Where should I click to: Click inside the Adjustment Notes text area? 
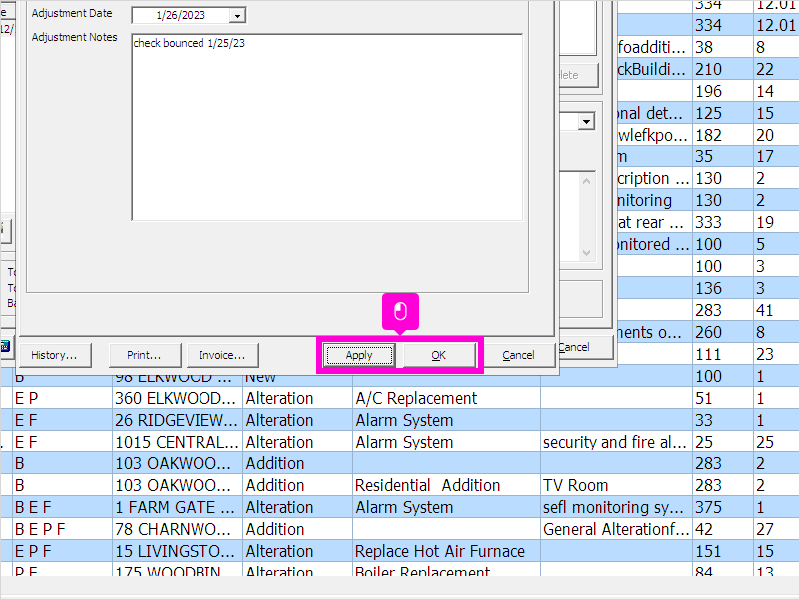click(327, 128)
